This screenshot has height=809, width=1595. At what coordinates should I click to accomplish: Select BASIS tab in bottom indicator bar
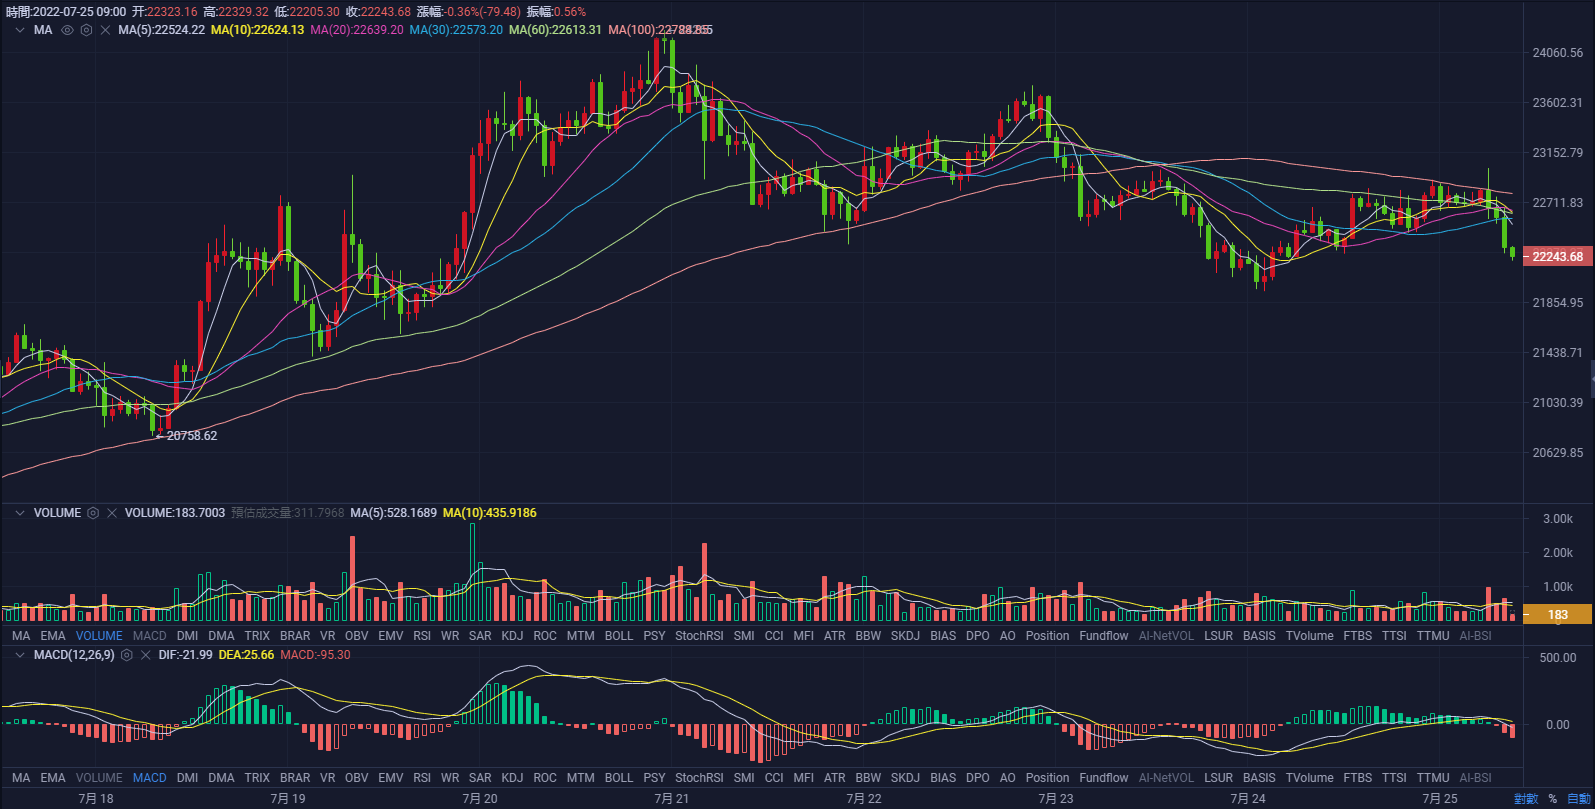1259,778
